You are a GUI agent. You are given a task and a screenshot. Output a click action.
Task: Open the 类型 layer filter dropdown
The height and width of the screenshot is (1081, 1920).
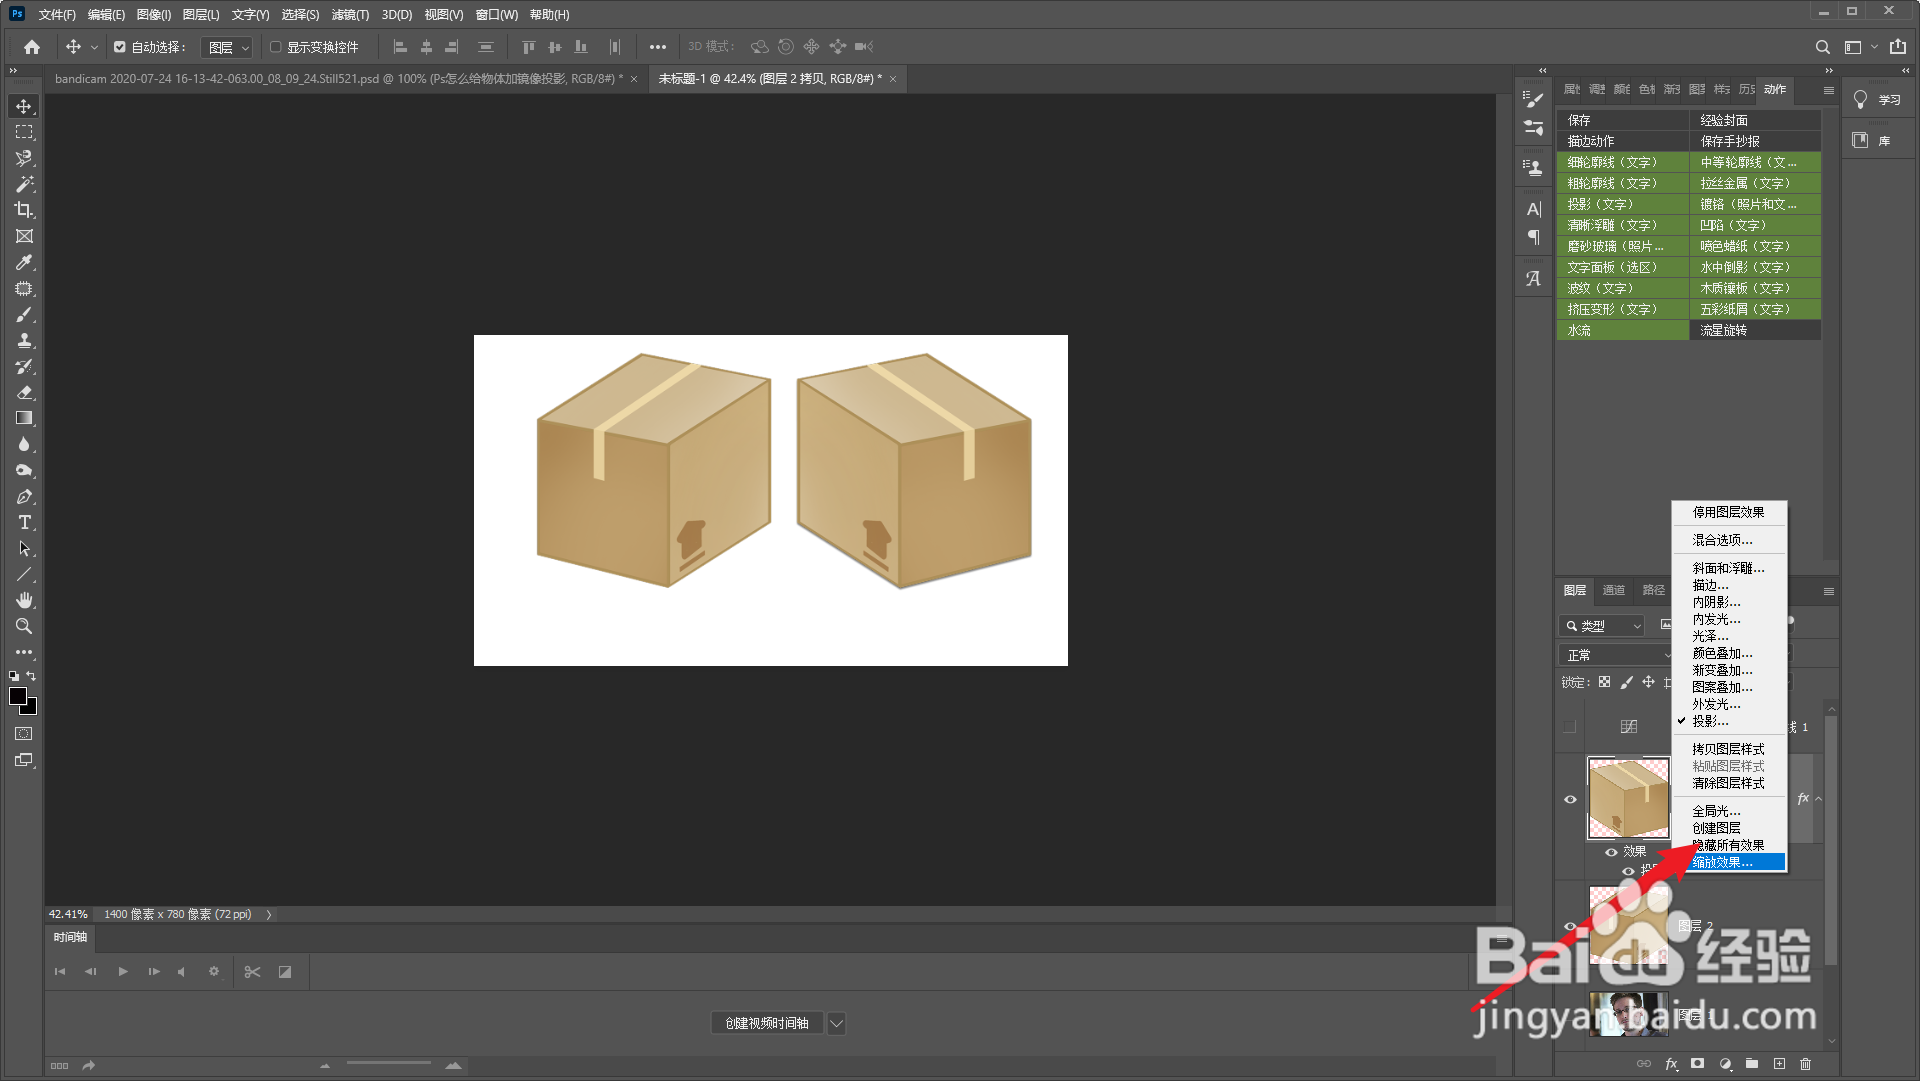tap(1601, 626)
